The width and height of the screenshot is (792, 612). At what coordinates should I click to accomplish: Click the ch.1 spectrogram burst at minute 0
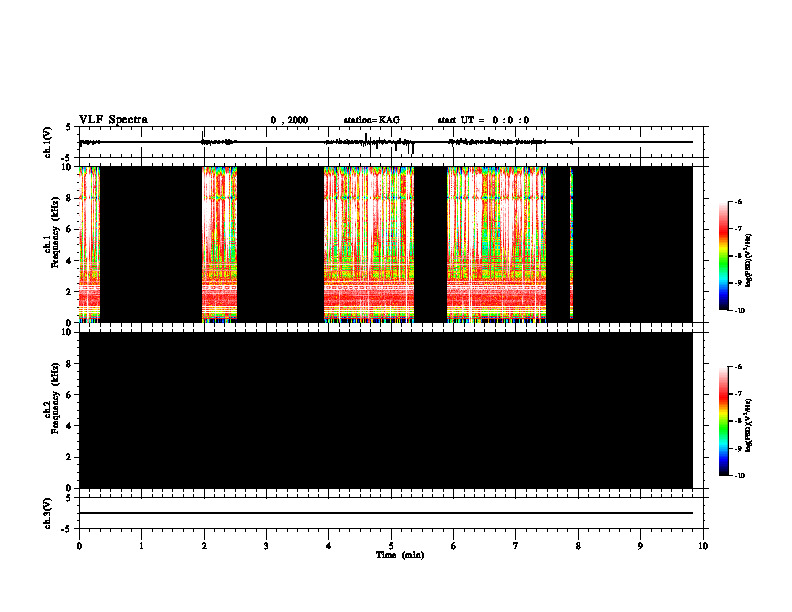click(x=89, y=244)
